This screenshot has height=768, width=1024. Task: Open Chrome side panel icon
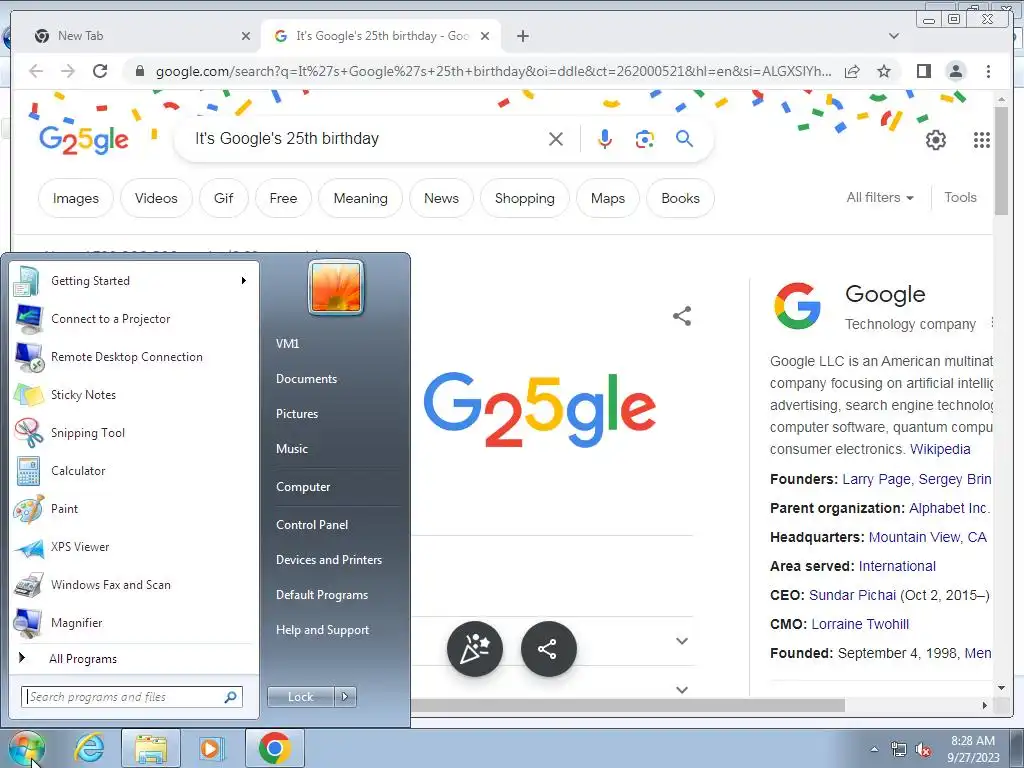(923, 71)
